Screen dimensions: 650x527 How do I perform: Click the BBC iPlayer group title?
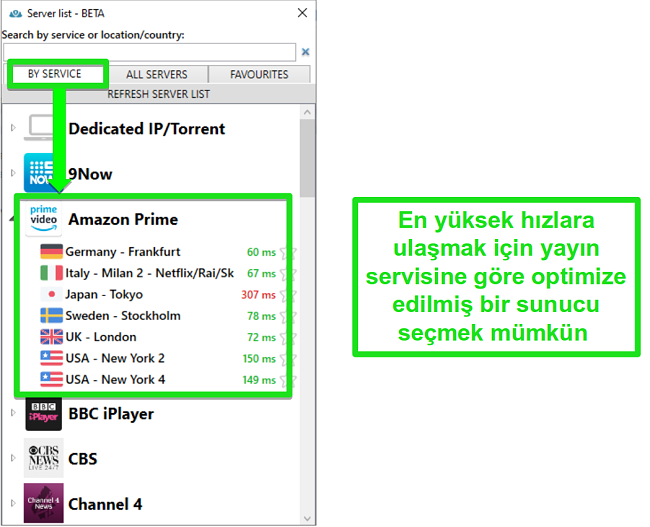pyautogui.click(x=111, y=414)
